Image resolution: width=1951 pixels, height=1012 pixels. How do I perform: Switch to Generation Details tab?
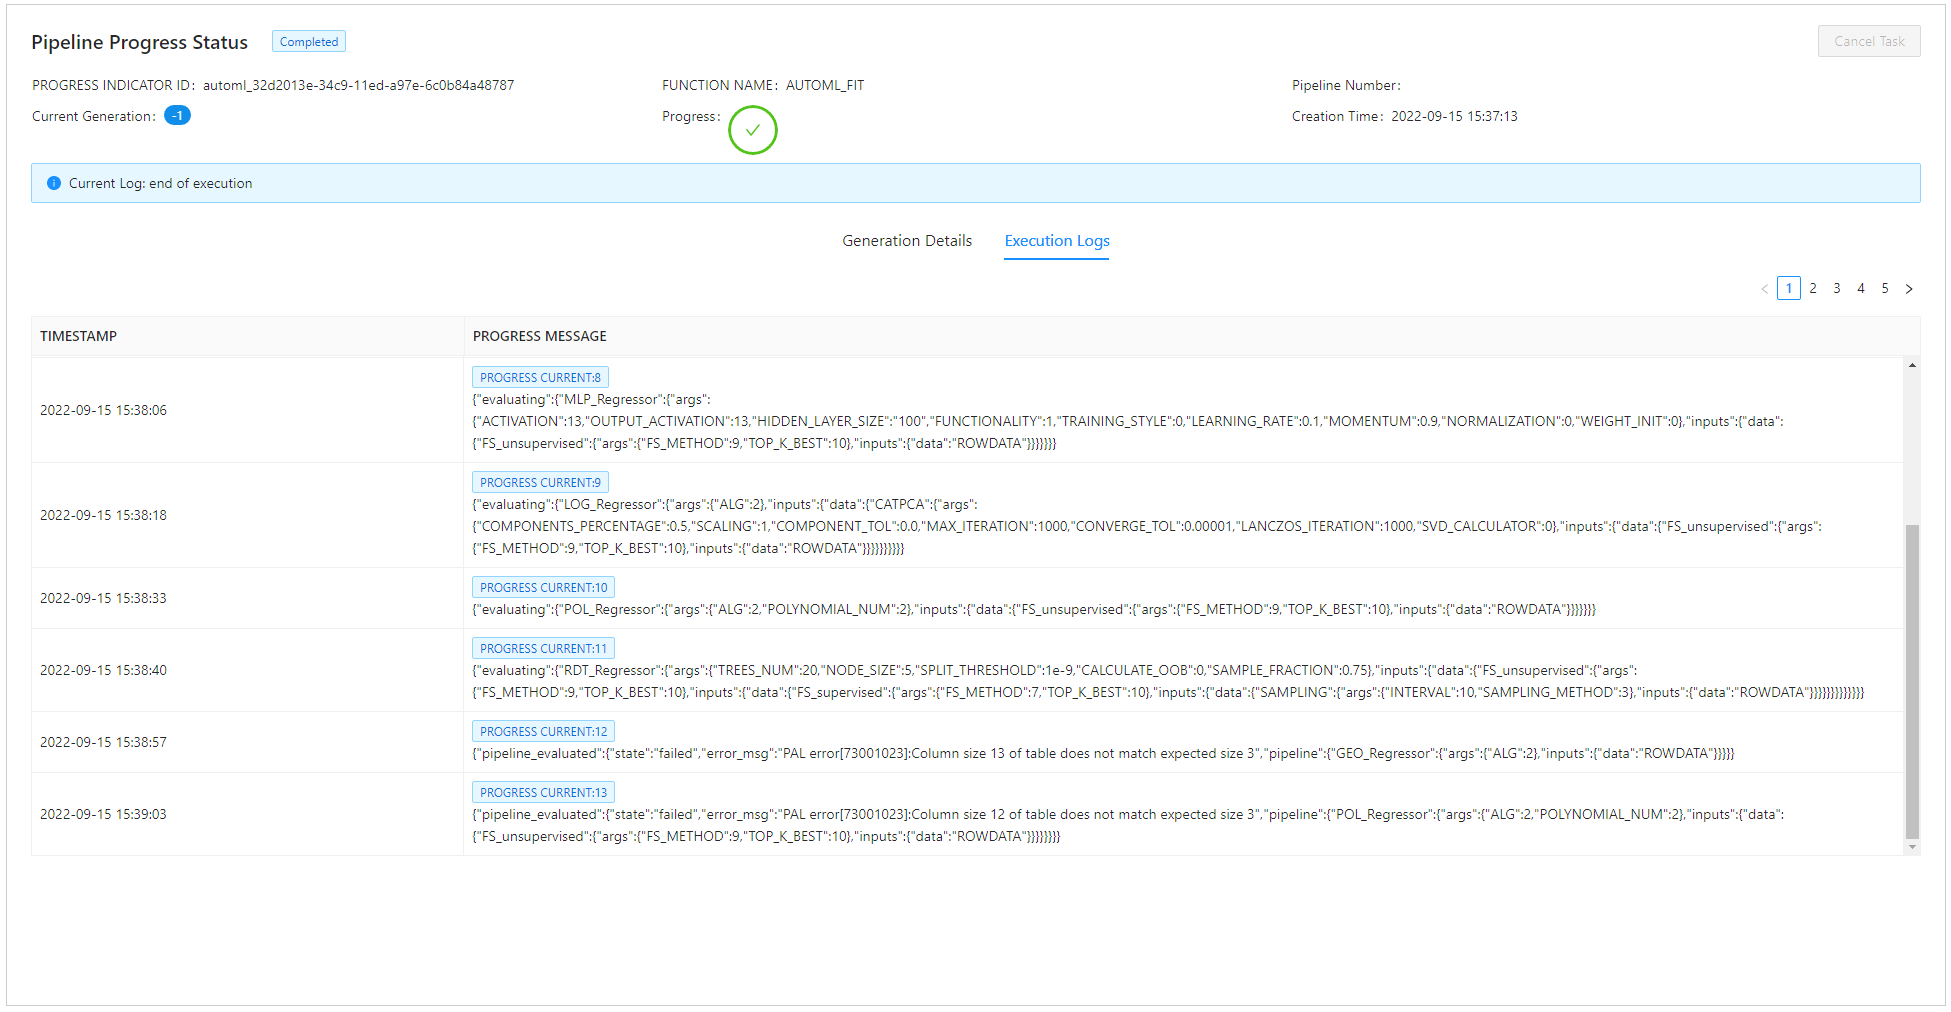point(906,241)
